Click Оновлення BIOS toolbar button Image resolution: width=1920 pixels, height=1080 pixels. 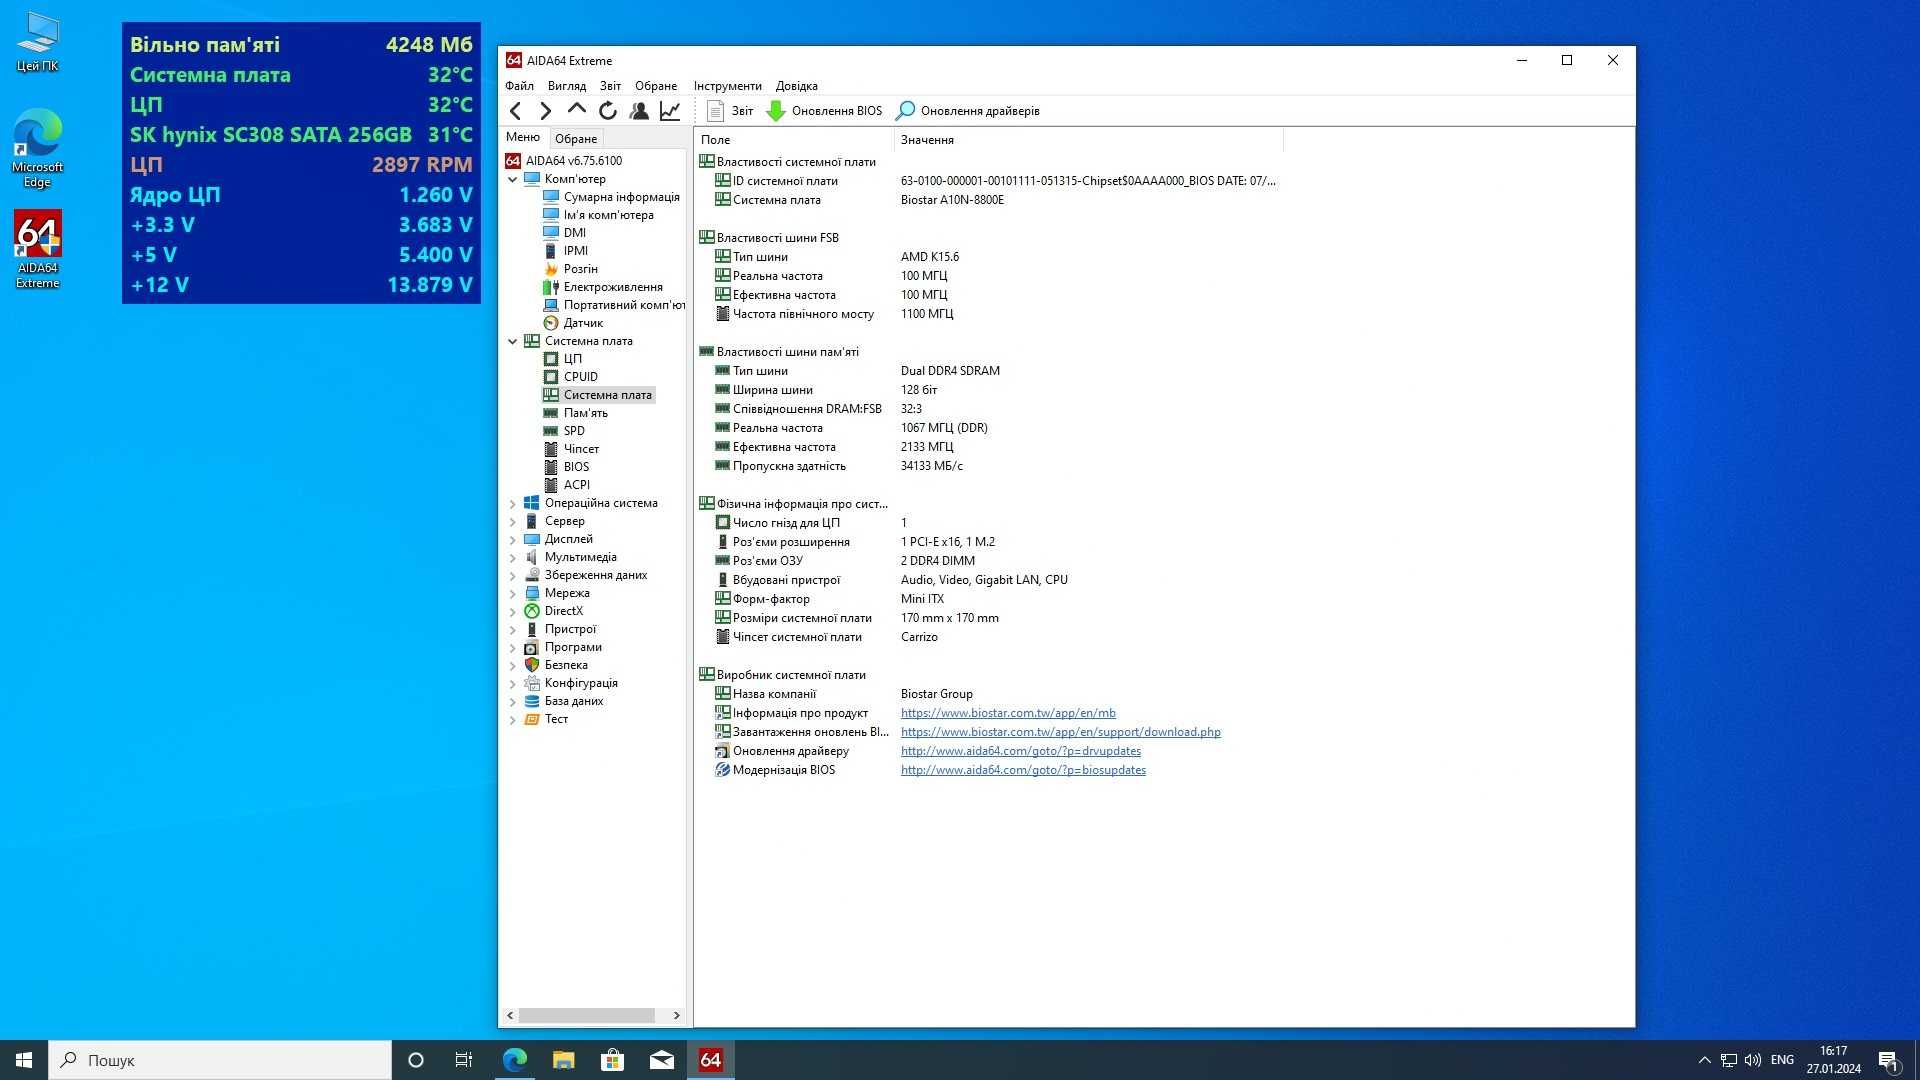click(825, 111)
